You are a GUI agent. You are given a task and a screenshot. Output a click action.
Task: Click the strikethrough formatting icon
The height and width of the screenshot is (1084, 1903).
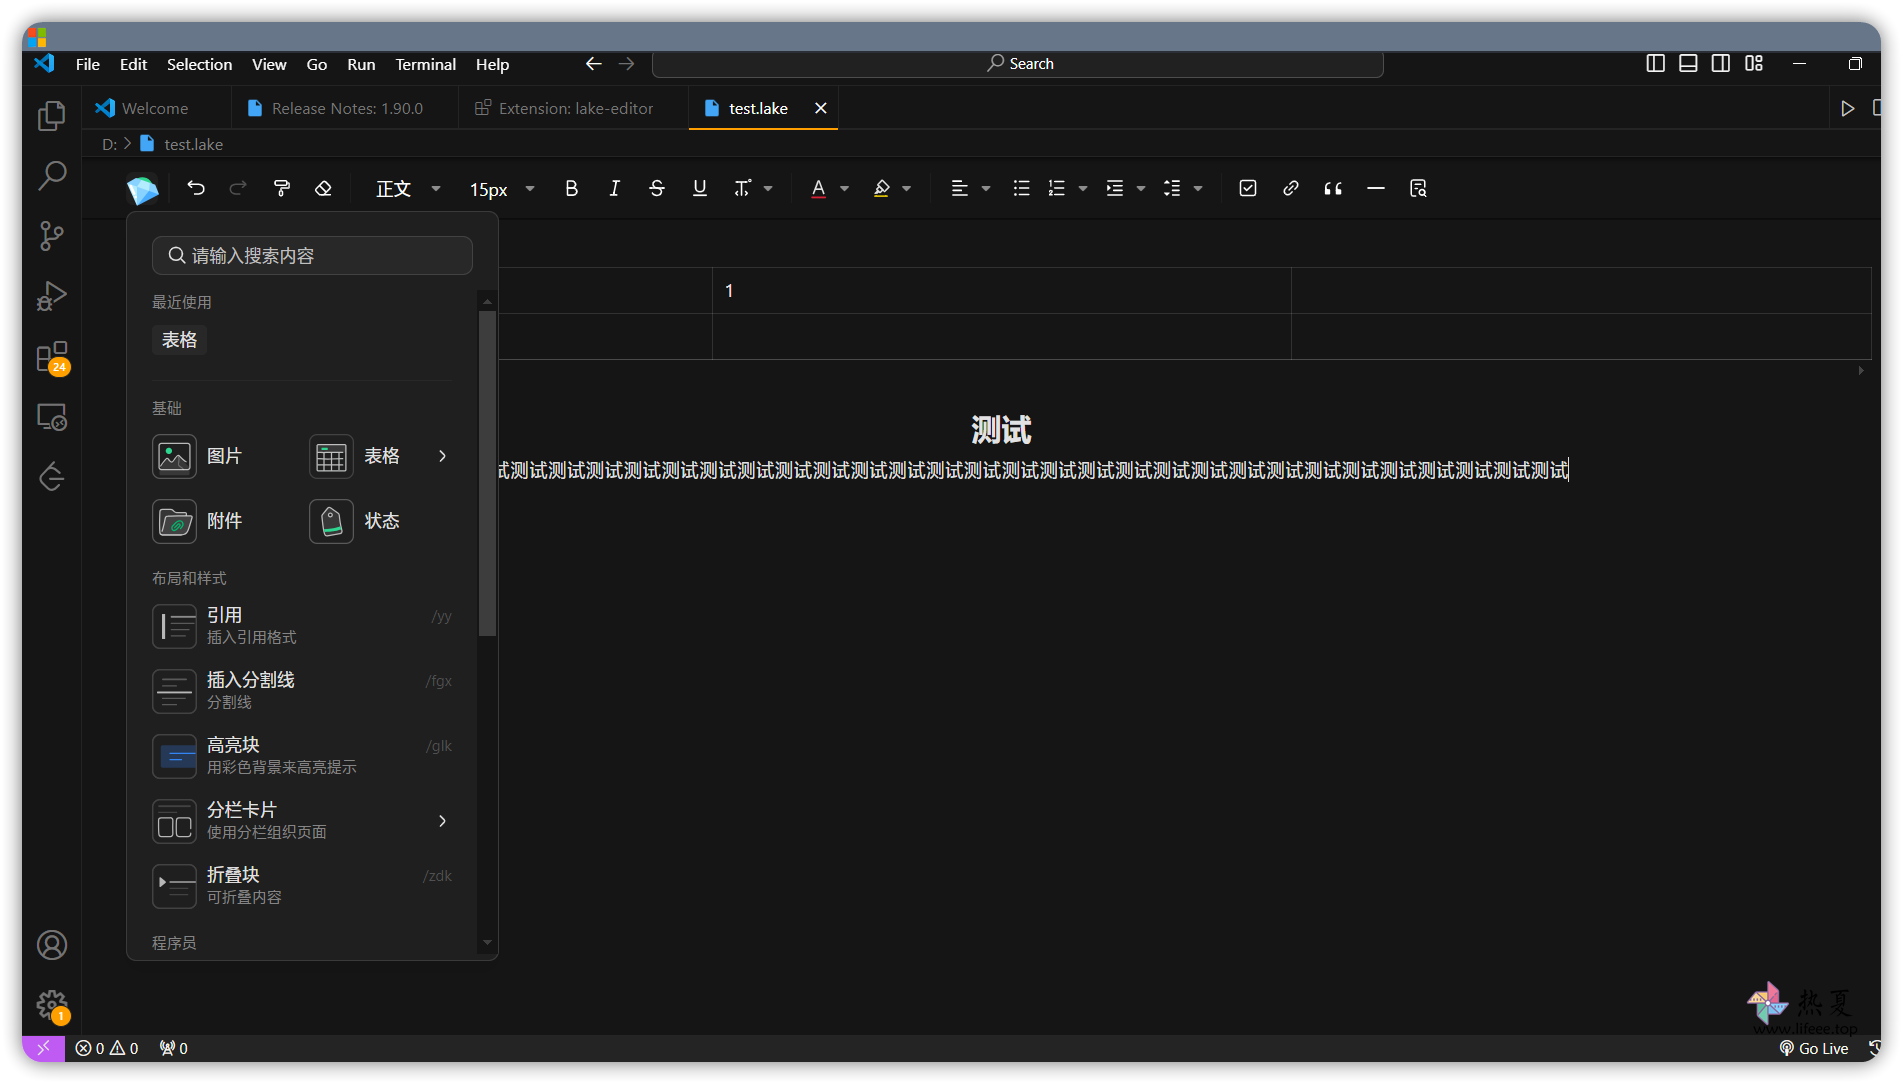656,188
